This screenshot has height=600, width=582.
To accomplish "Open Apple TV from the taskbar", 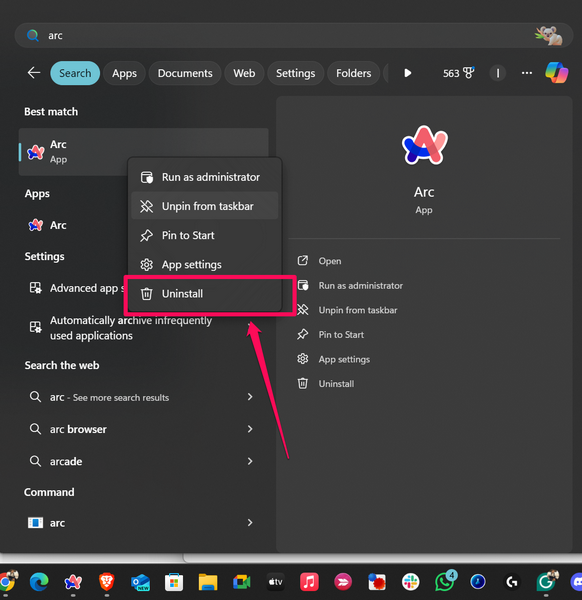I will [276, 582].
